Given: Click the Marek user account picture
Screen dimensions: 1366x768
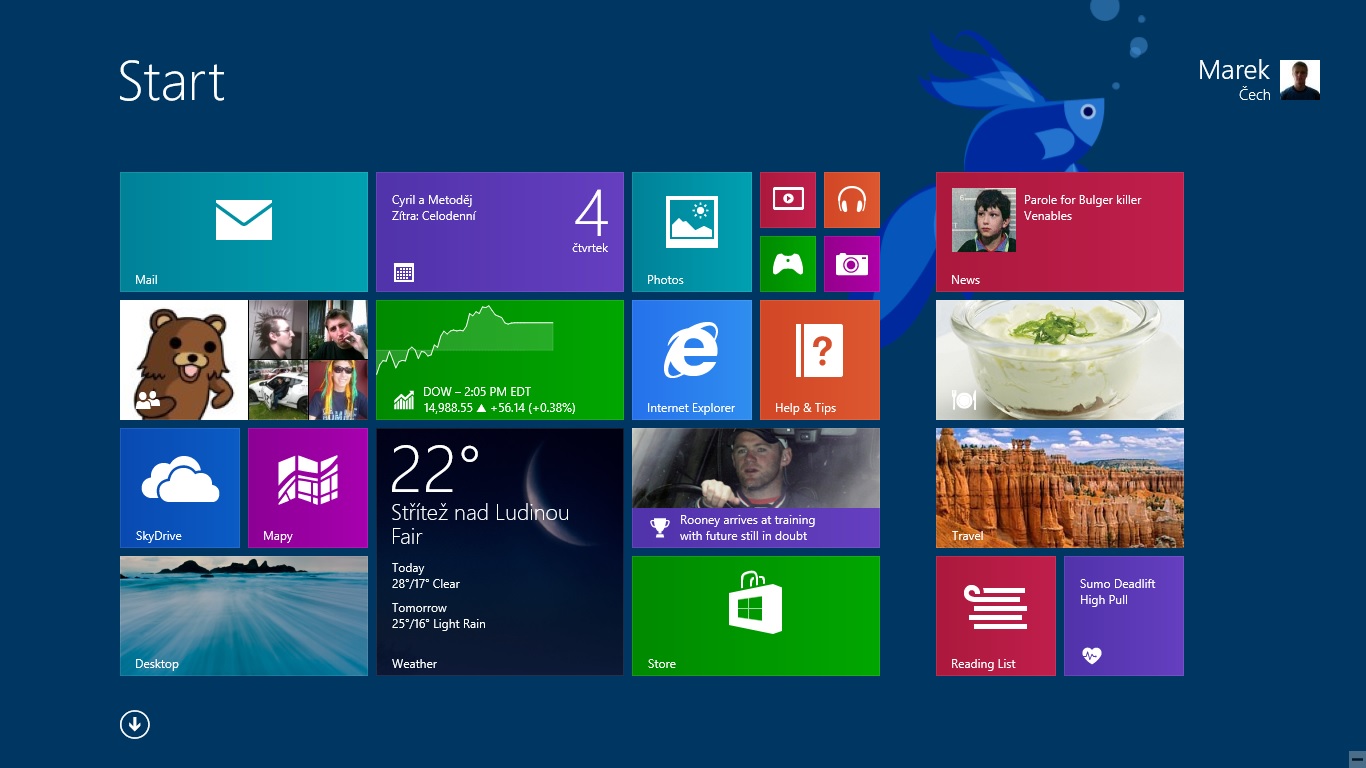Looking at the screenshot, I should point(1300,80).
